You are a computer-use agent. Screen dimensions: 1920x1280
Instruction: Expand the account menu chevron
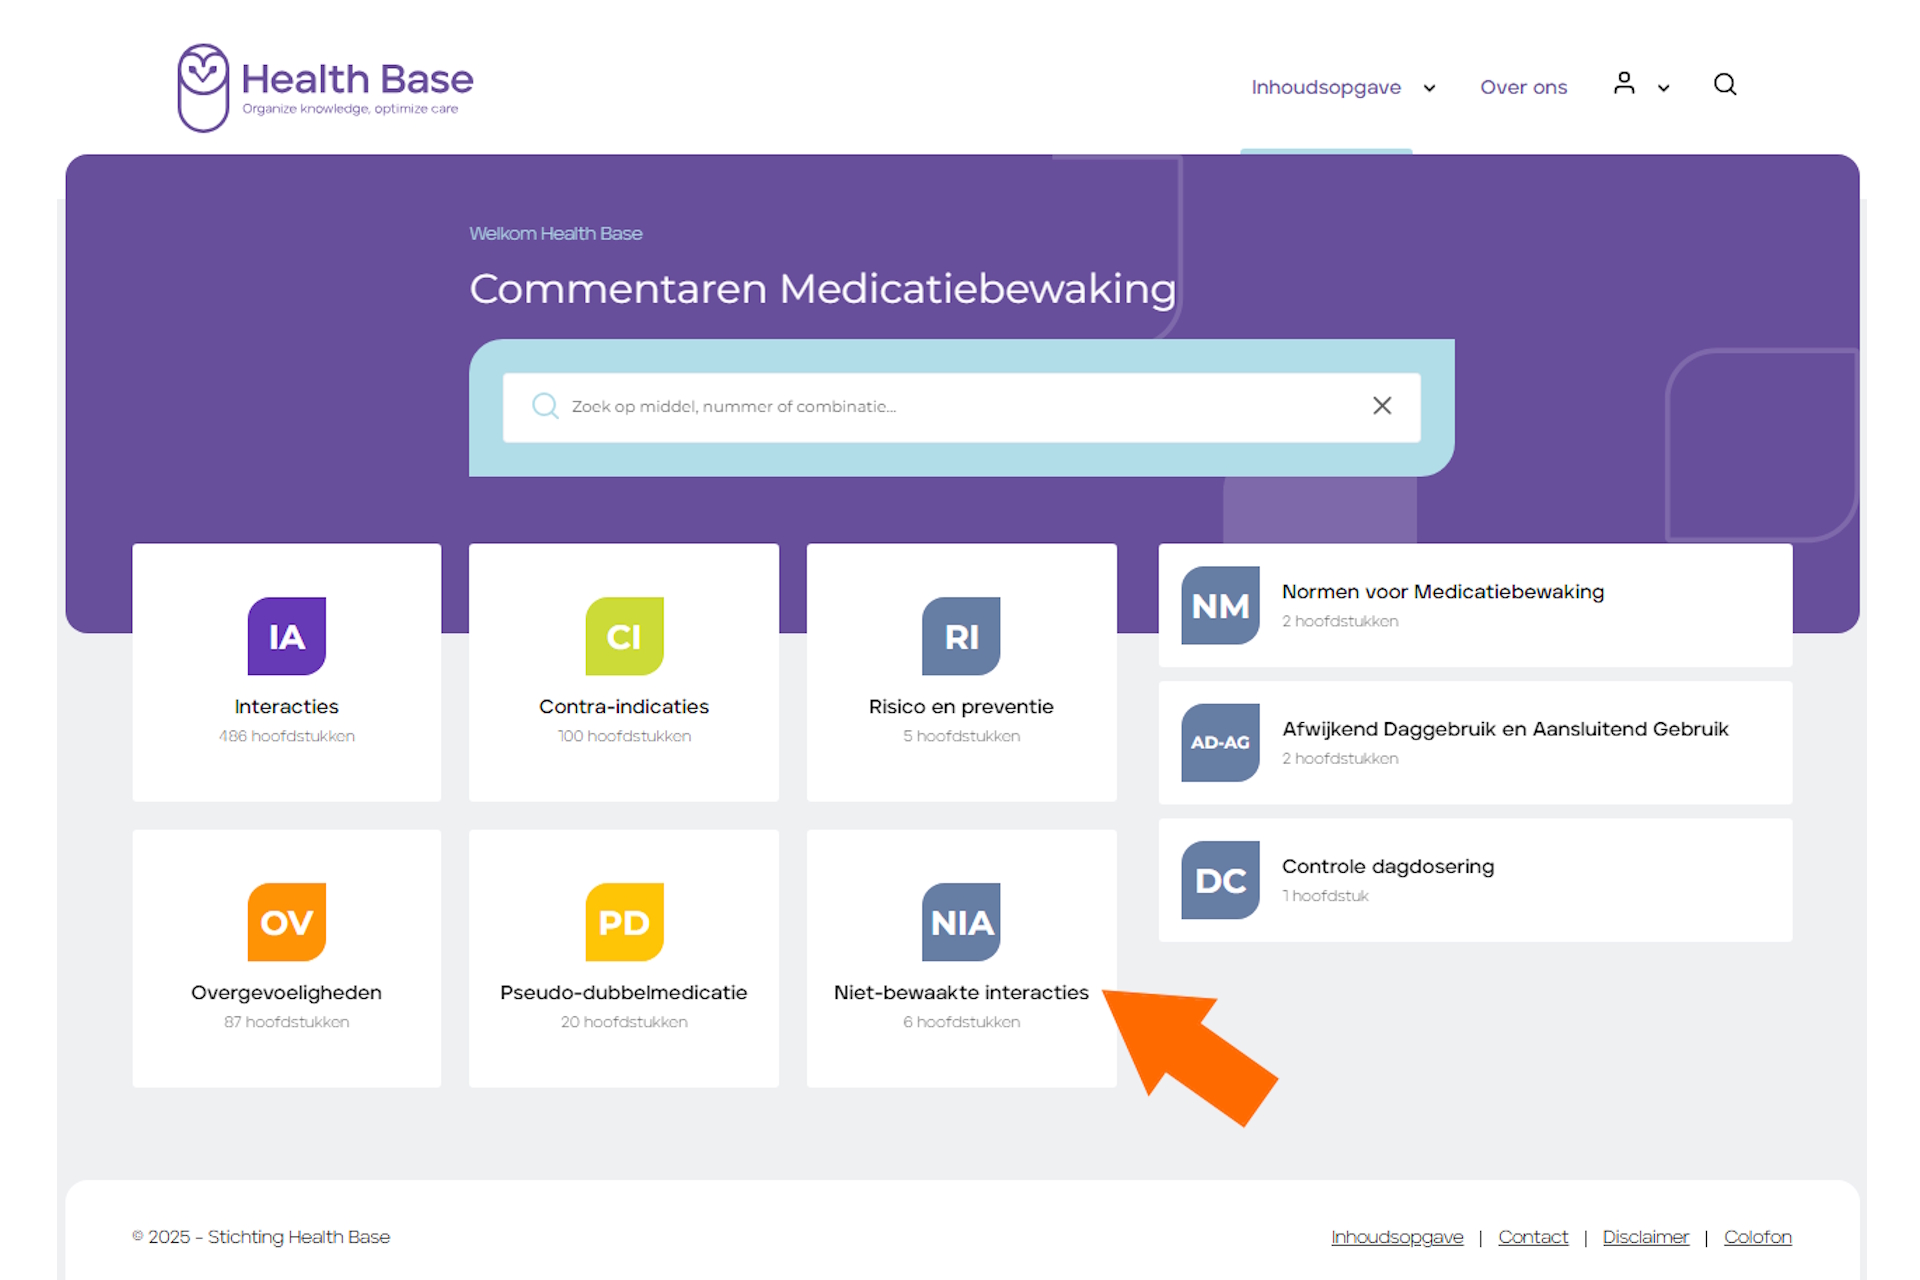click(x=1663, y=88)
